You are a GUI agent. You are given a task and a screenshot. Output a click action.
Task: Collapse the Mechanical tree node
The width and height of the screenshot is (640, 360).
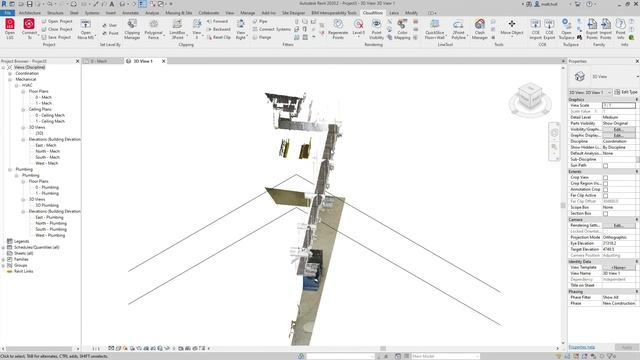coord(10,79)
